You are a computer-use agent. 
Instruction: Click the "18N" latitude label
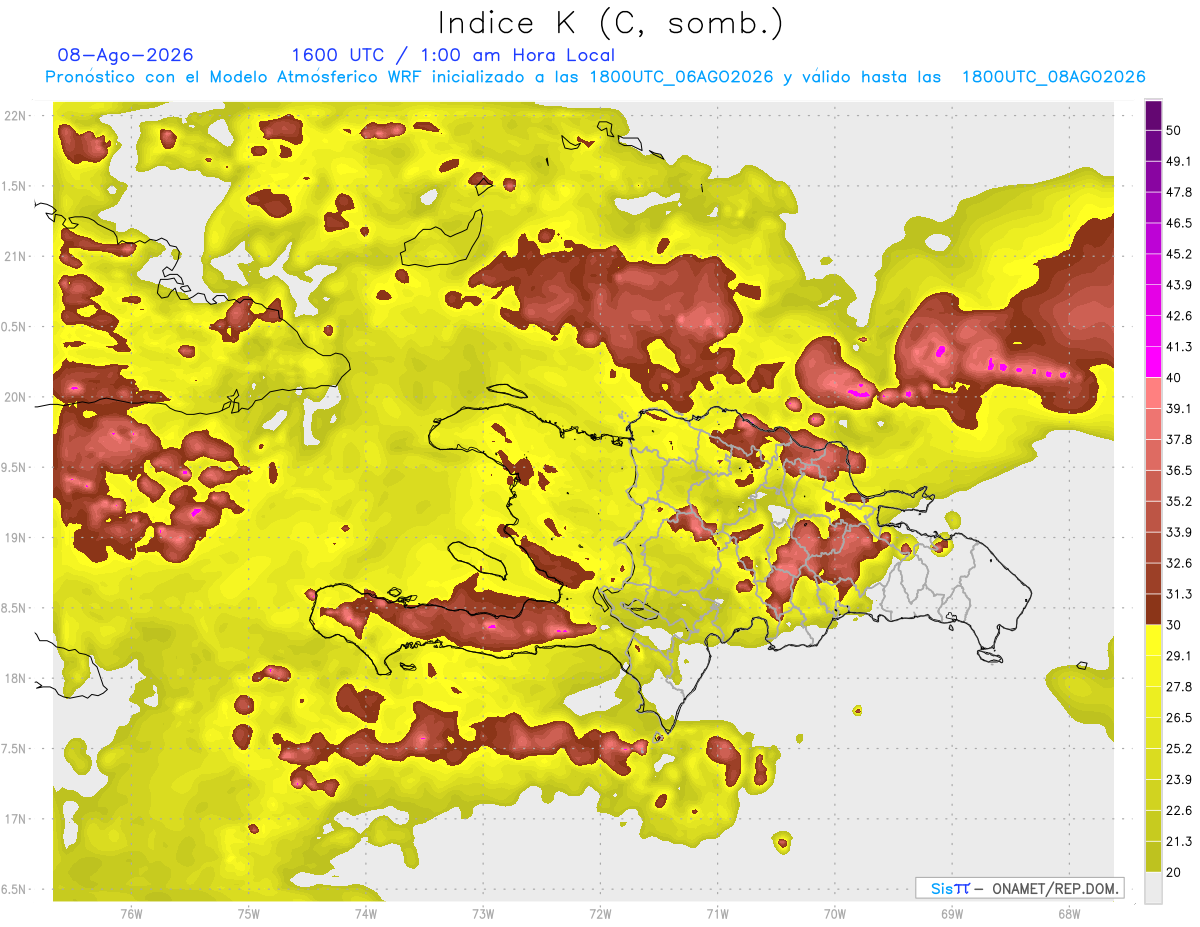(16, 679)
